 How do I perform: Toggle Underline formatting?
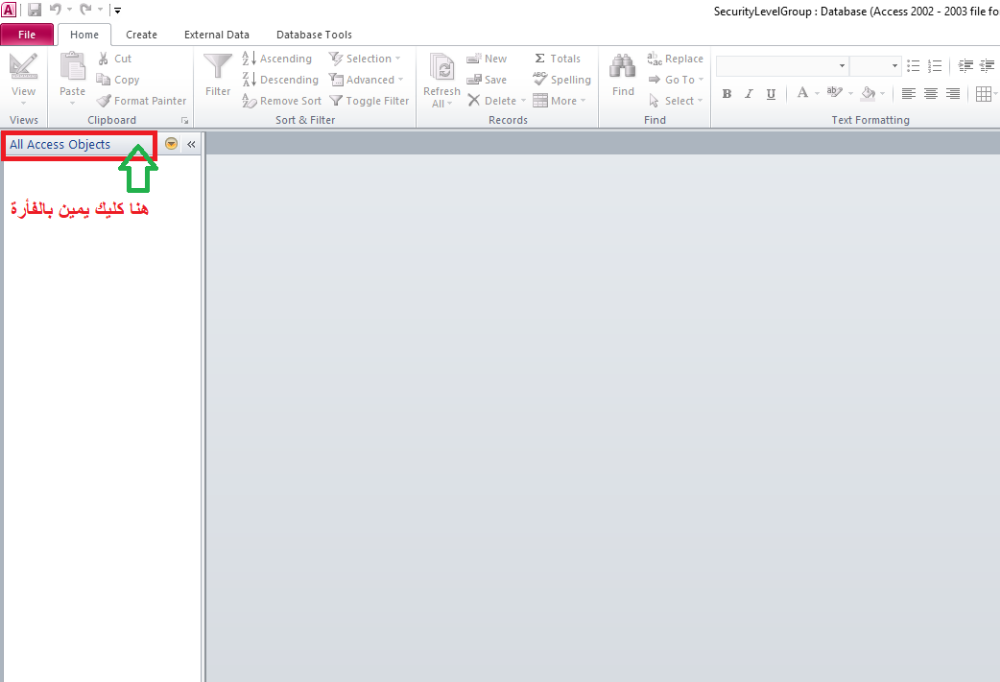(x=771, y=94)
